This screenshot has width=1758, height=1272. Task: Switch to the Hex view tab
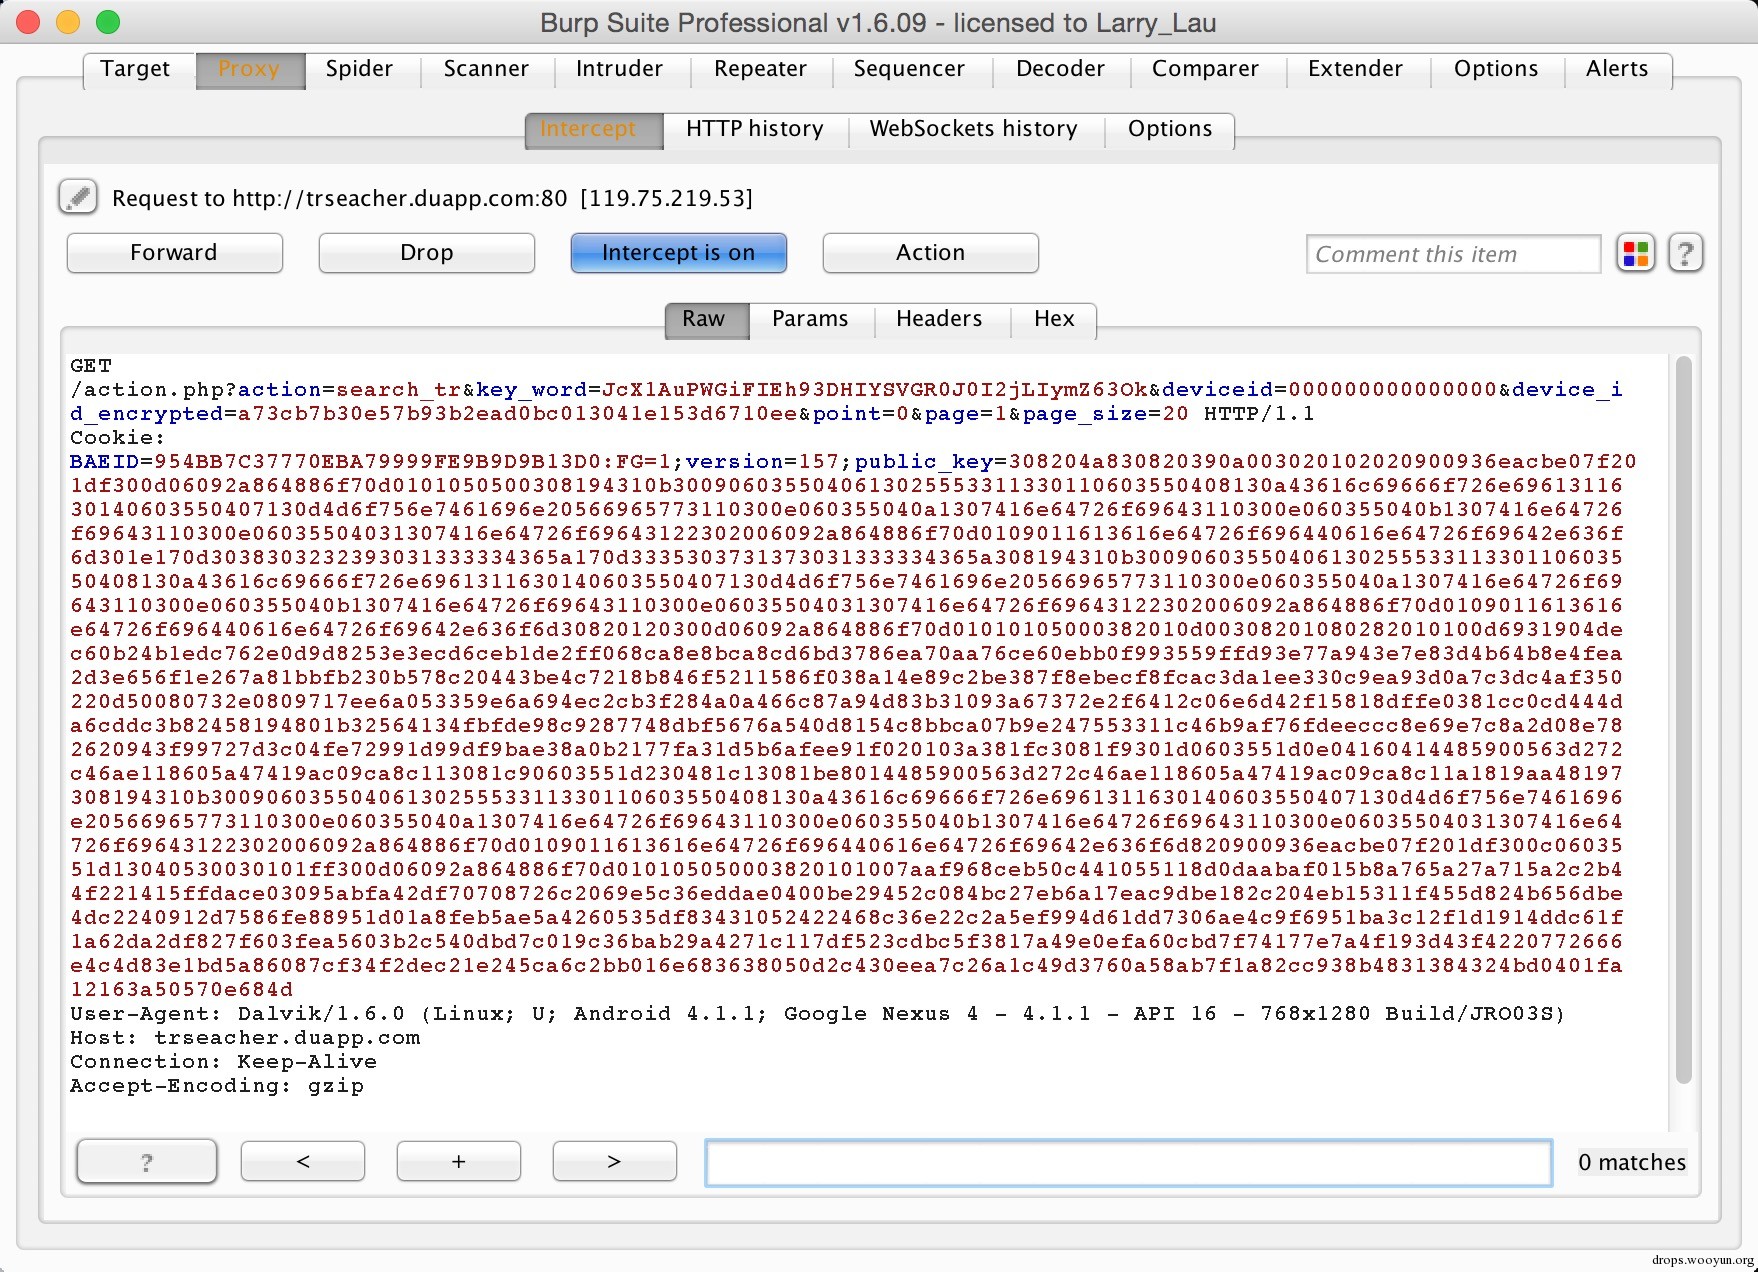point(1054,319)
